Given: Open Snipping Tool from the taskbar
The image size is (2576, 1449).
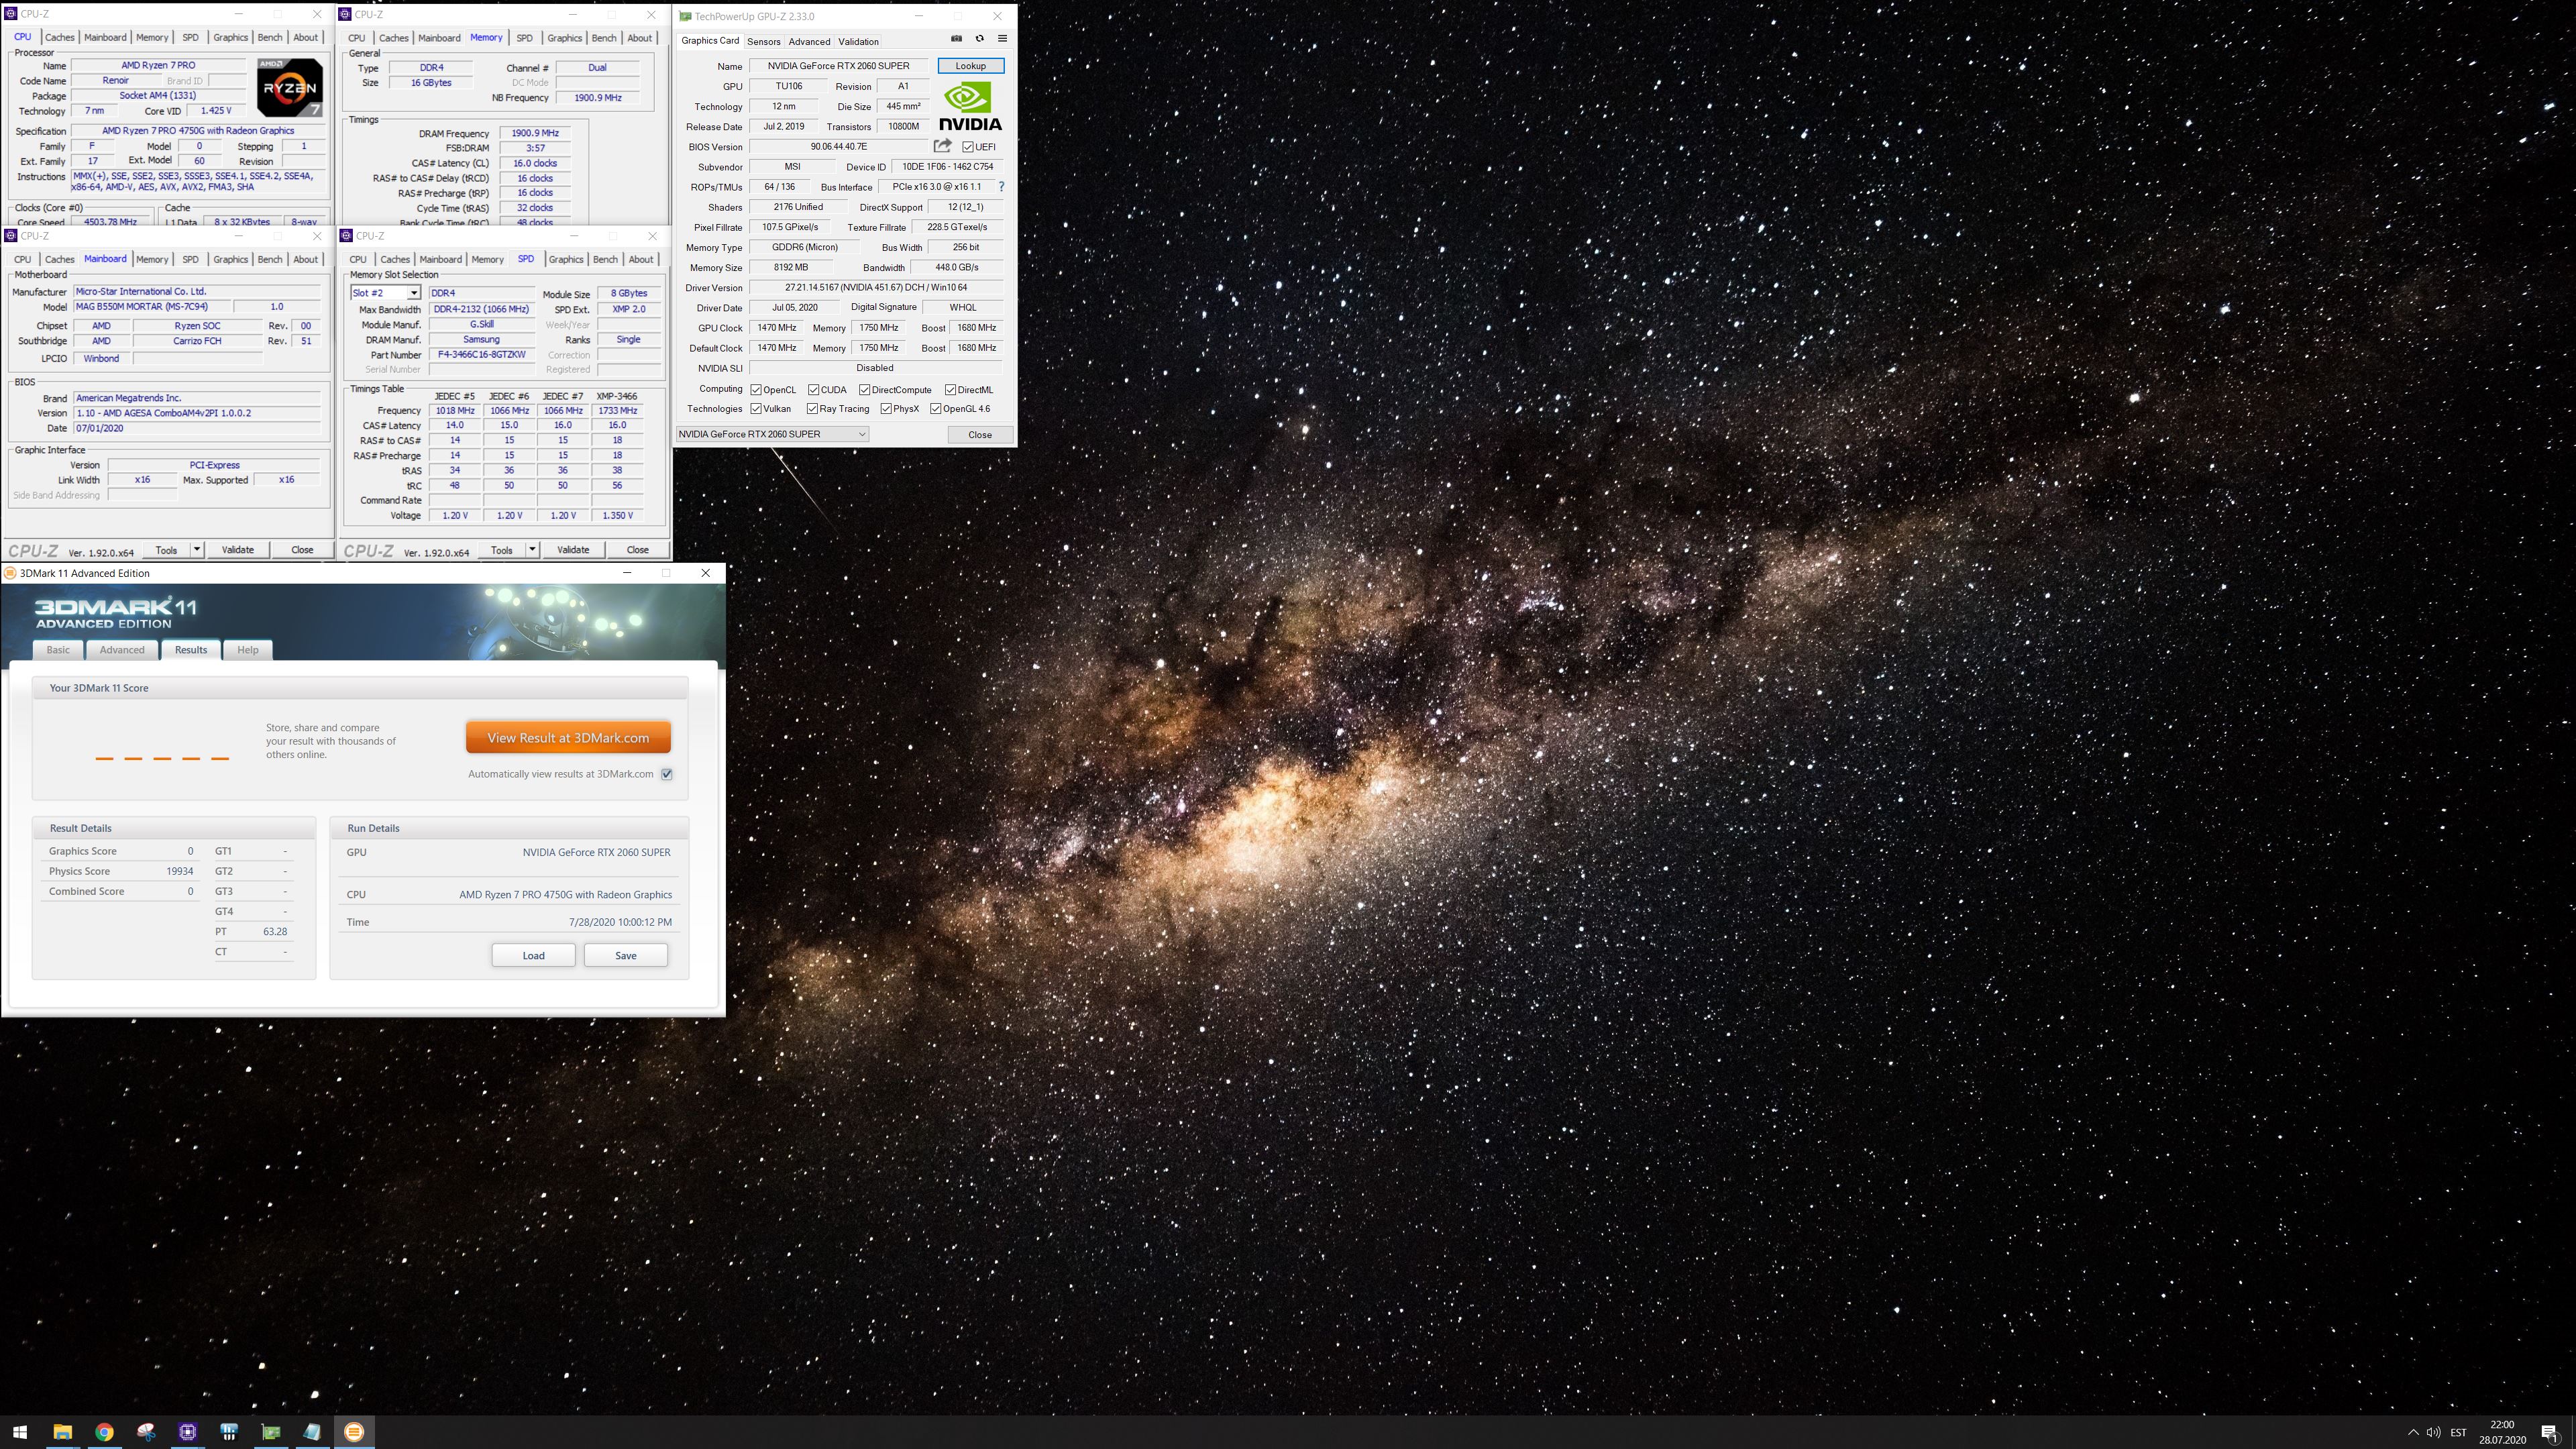Looking at the screenshot, I should click(x=146, y=1431).
